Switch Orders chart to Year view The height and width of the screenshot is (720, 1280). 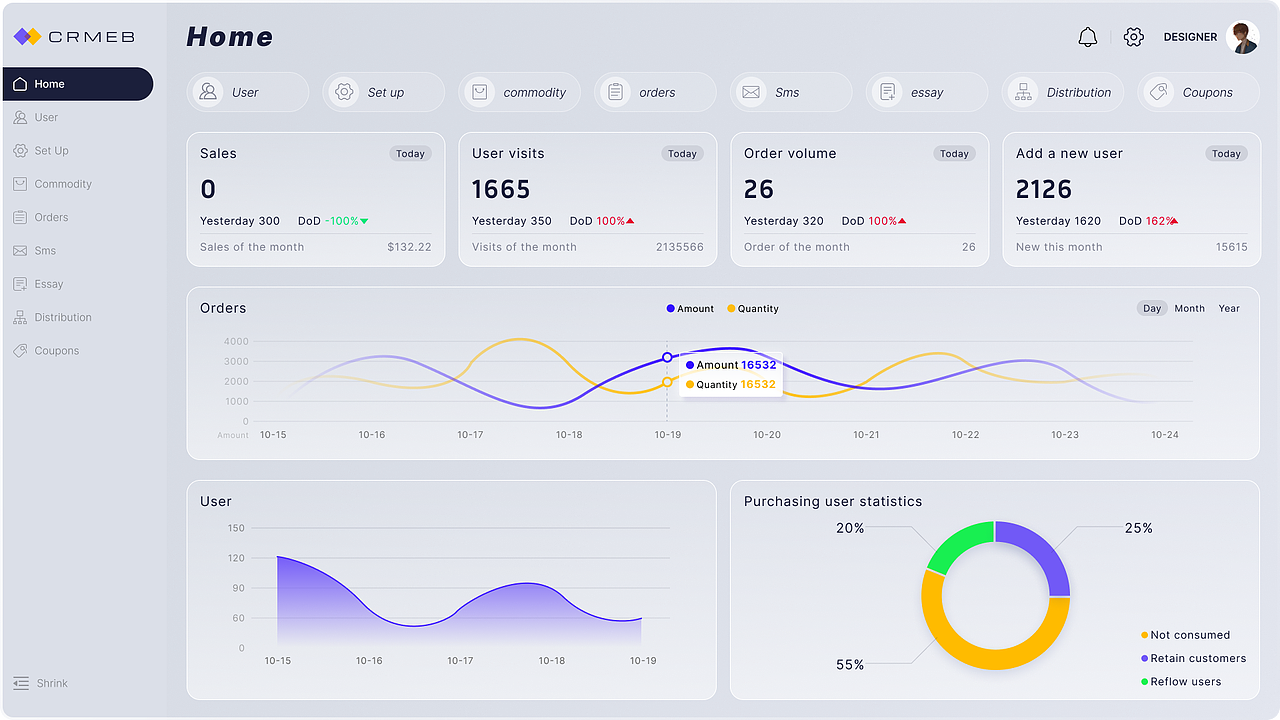(x=1229, y=308)
